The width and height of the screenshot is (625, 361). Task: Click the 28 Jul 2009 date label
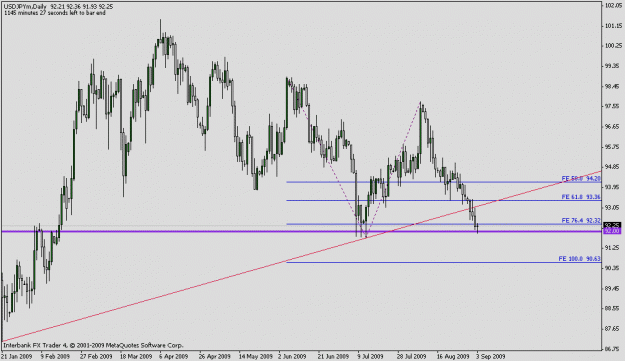coord(411,356)
